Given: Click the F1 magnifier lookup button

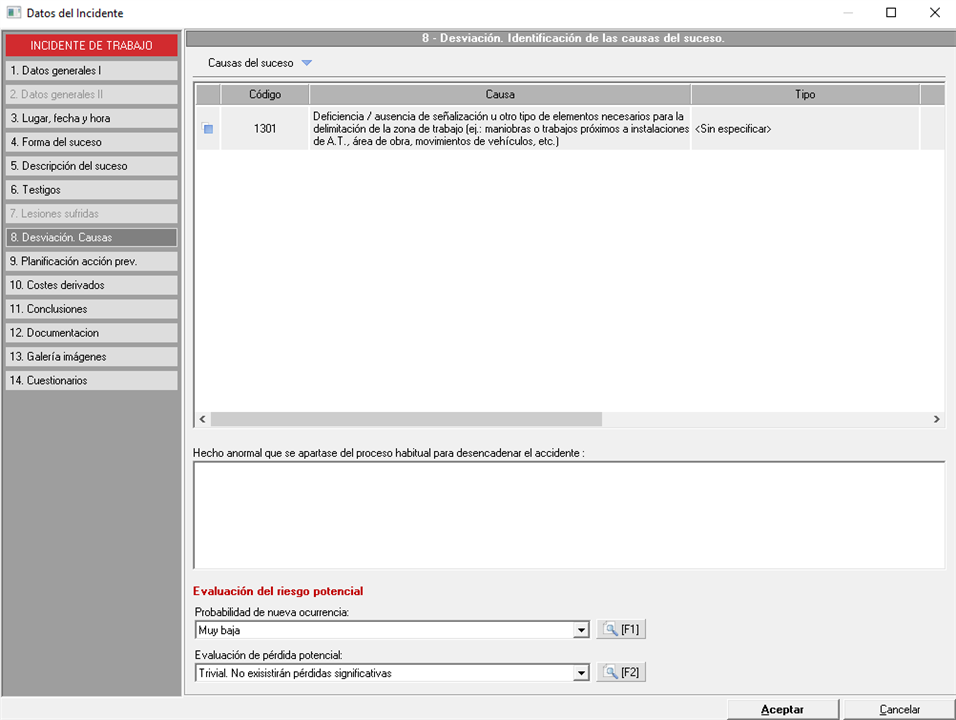Looking at the screenshot, I should 621,630.
